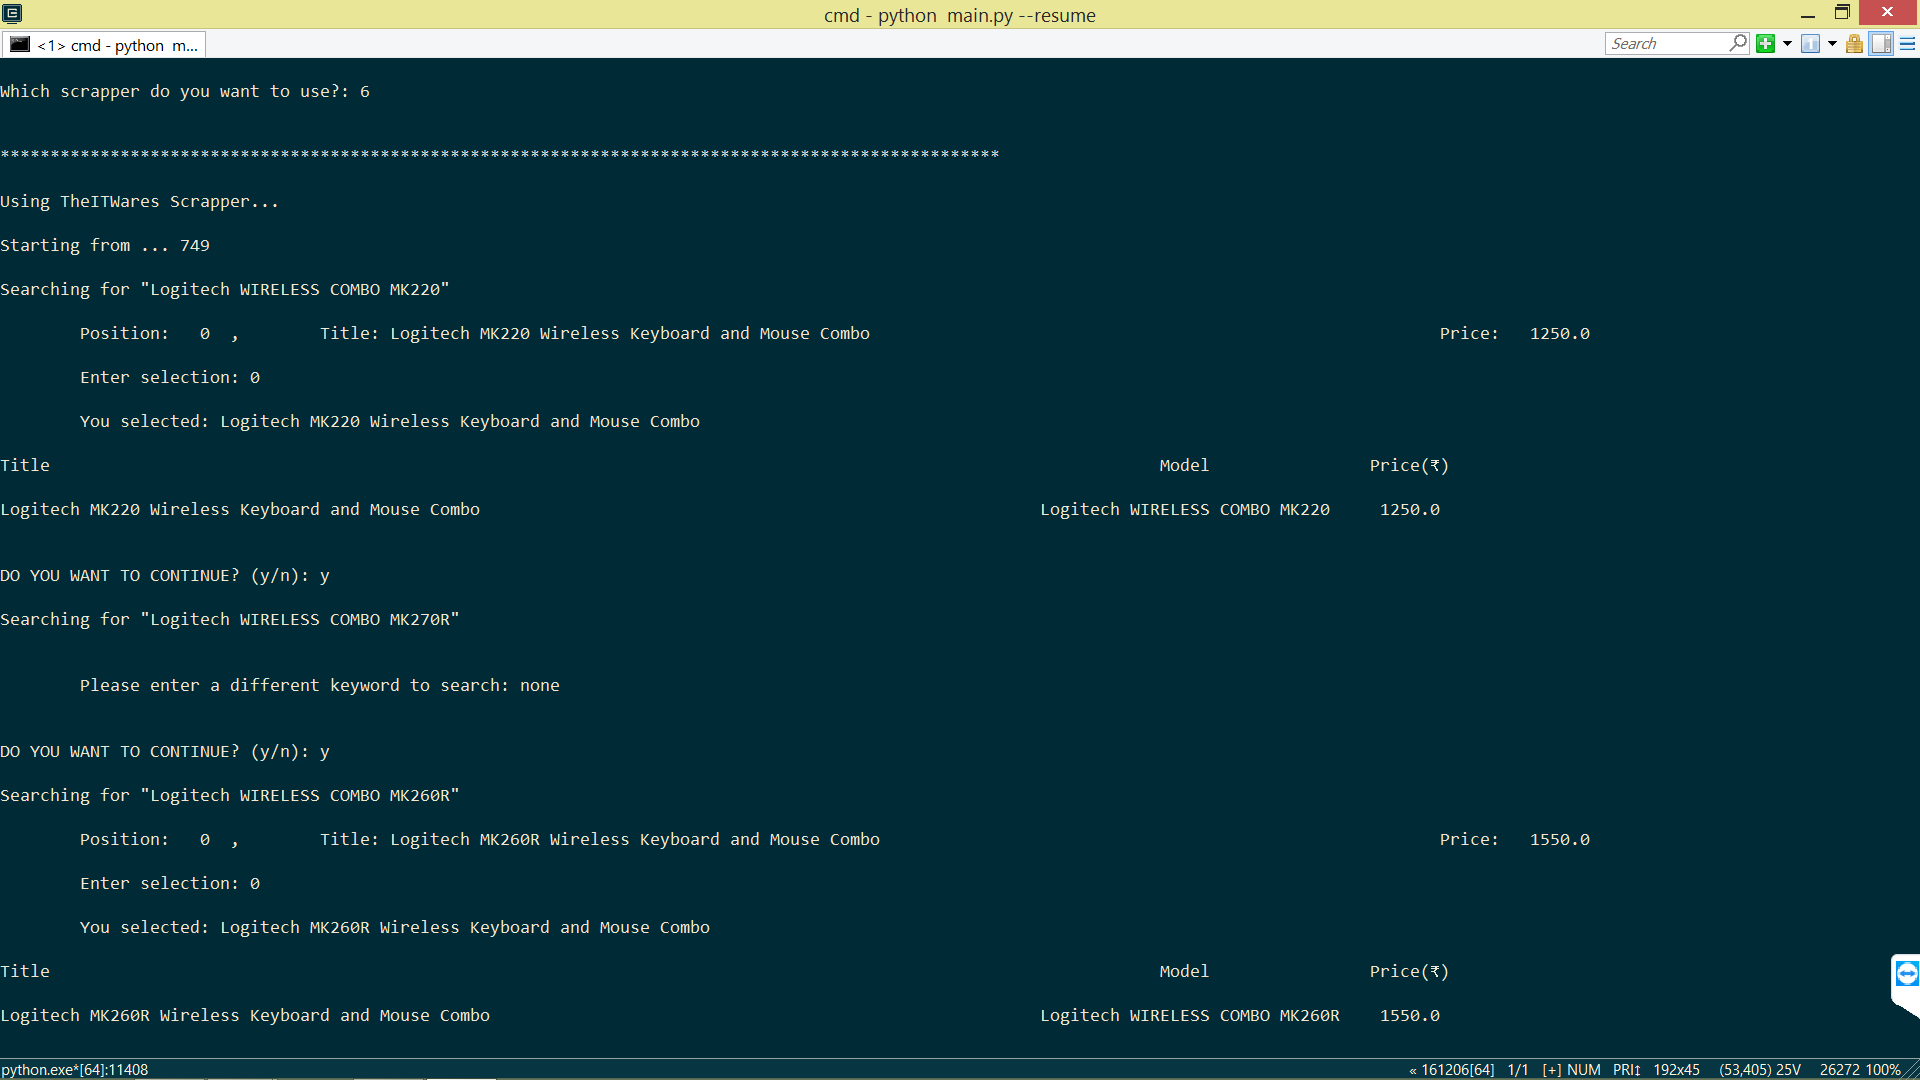Click 'Searching for "Logitech WIRELESS COMBO MK260R"' line
The width and height of the screenshot is (1920, 1080).
click(230, 795)
